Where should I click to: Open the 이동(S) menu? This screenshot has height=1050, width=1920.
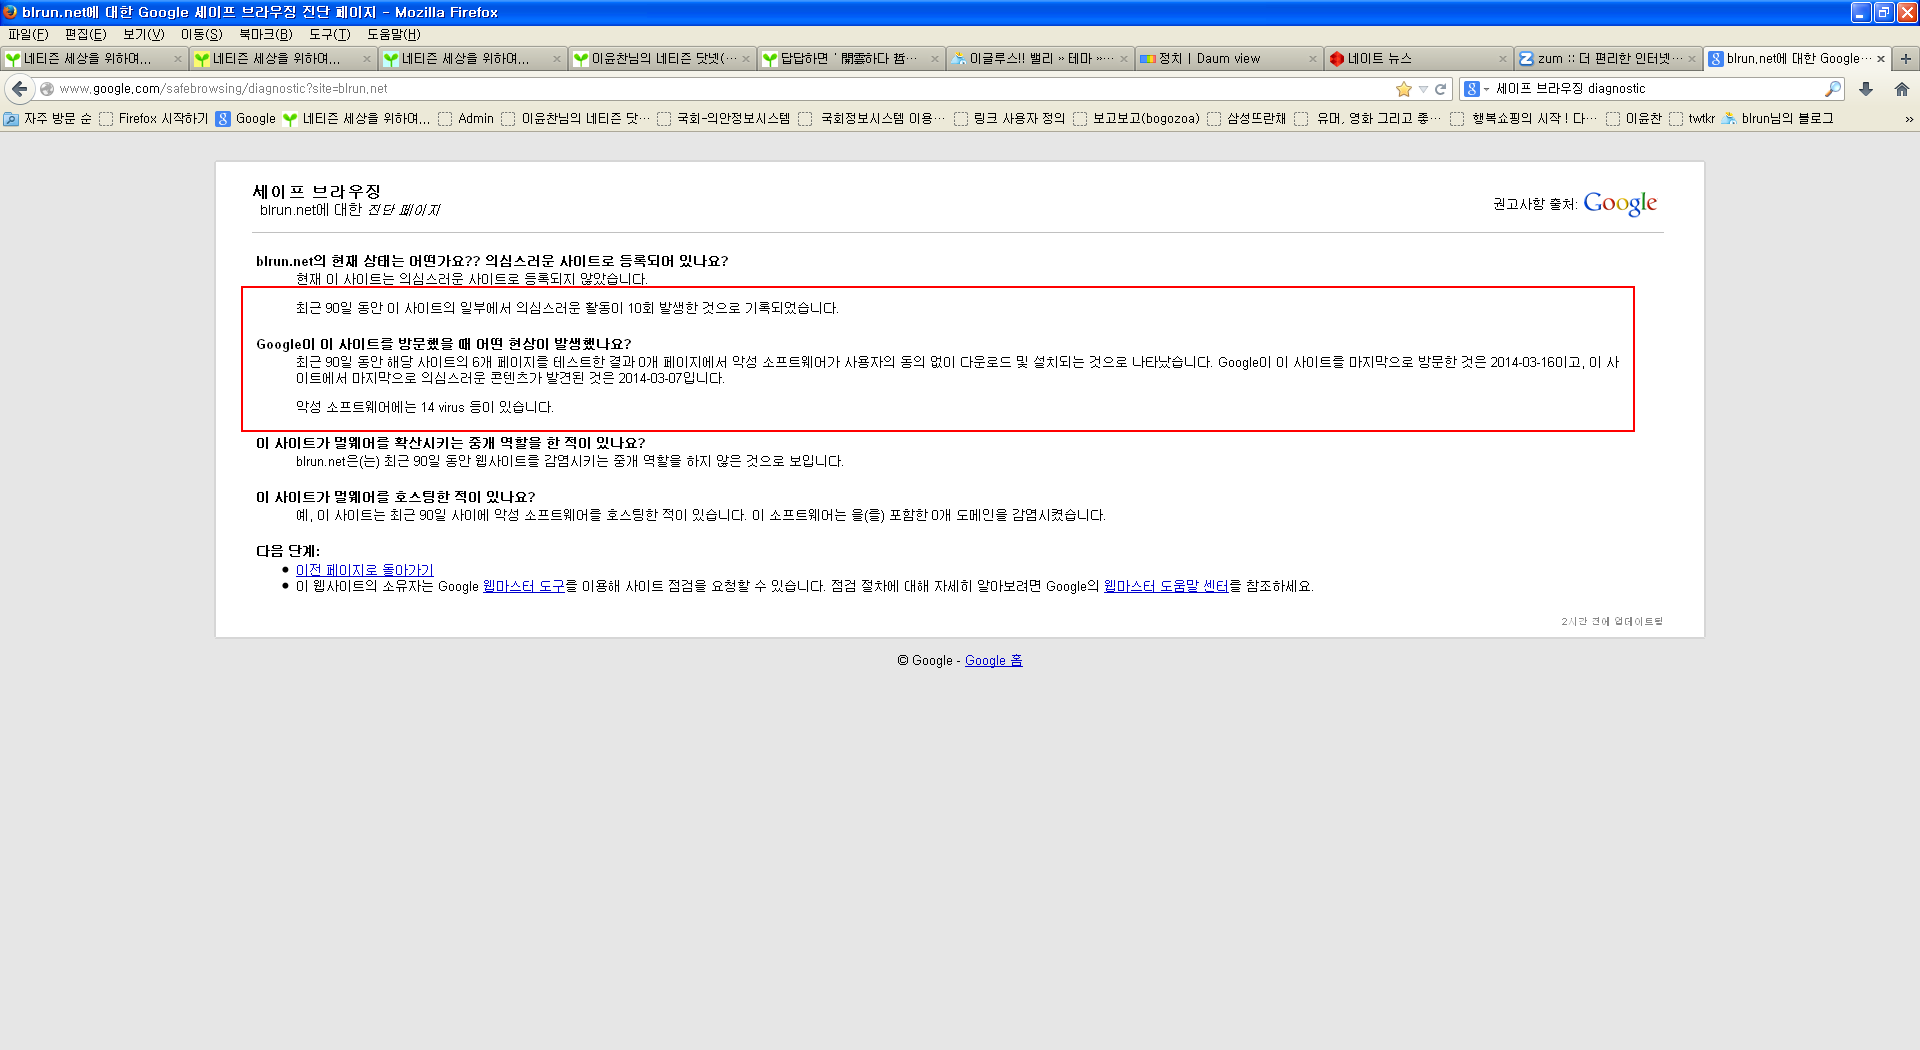pyautogui.click(x=202, y=35)
